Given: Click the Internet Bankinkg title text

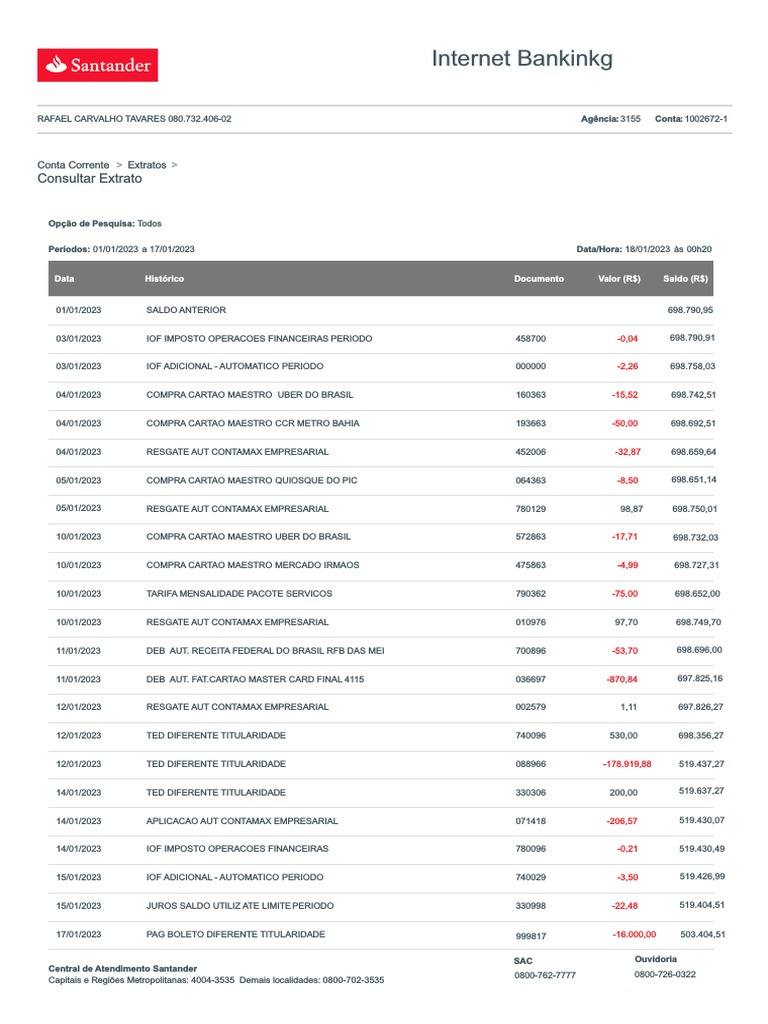Looking at the screenshot, I should tap(522, 59).
